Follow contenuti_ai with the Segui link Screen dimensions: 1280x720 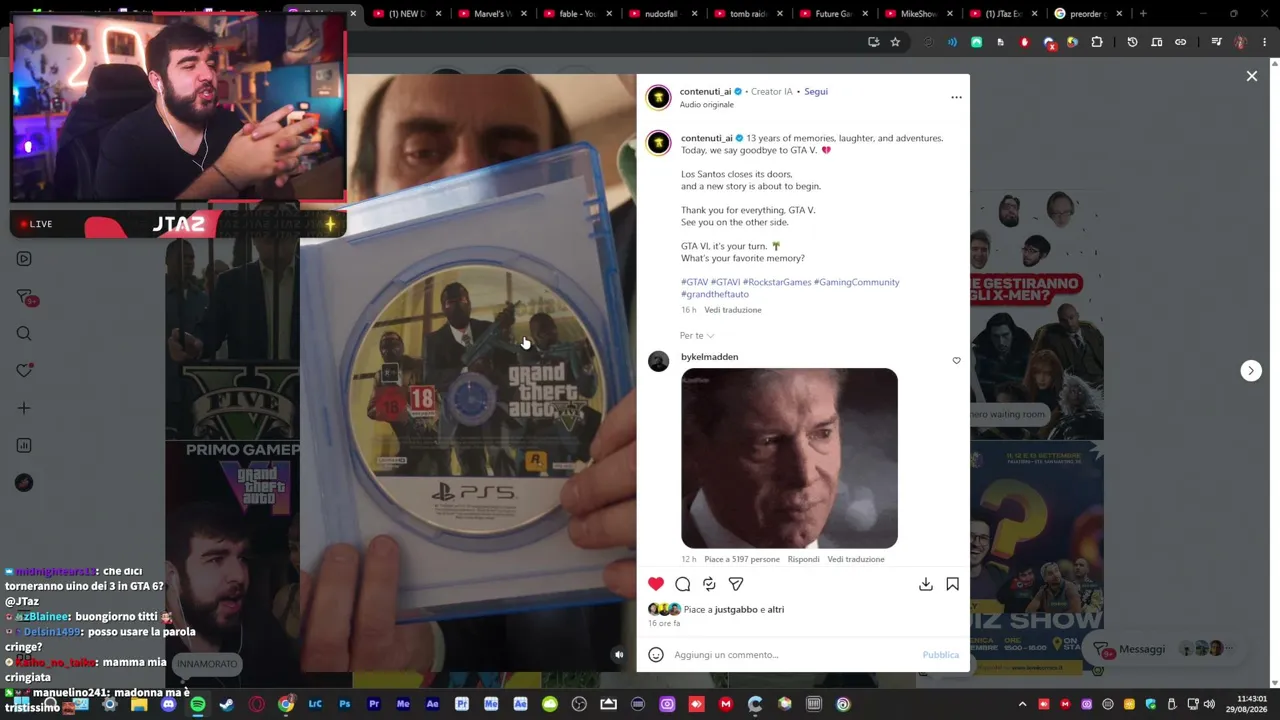816,91
